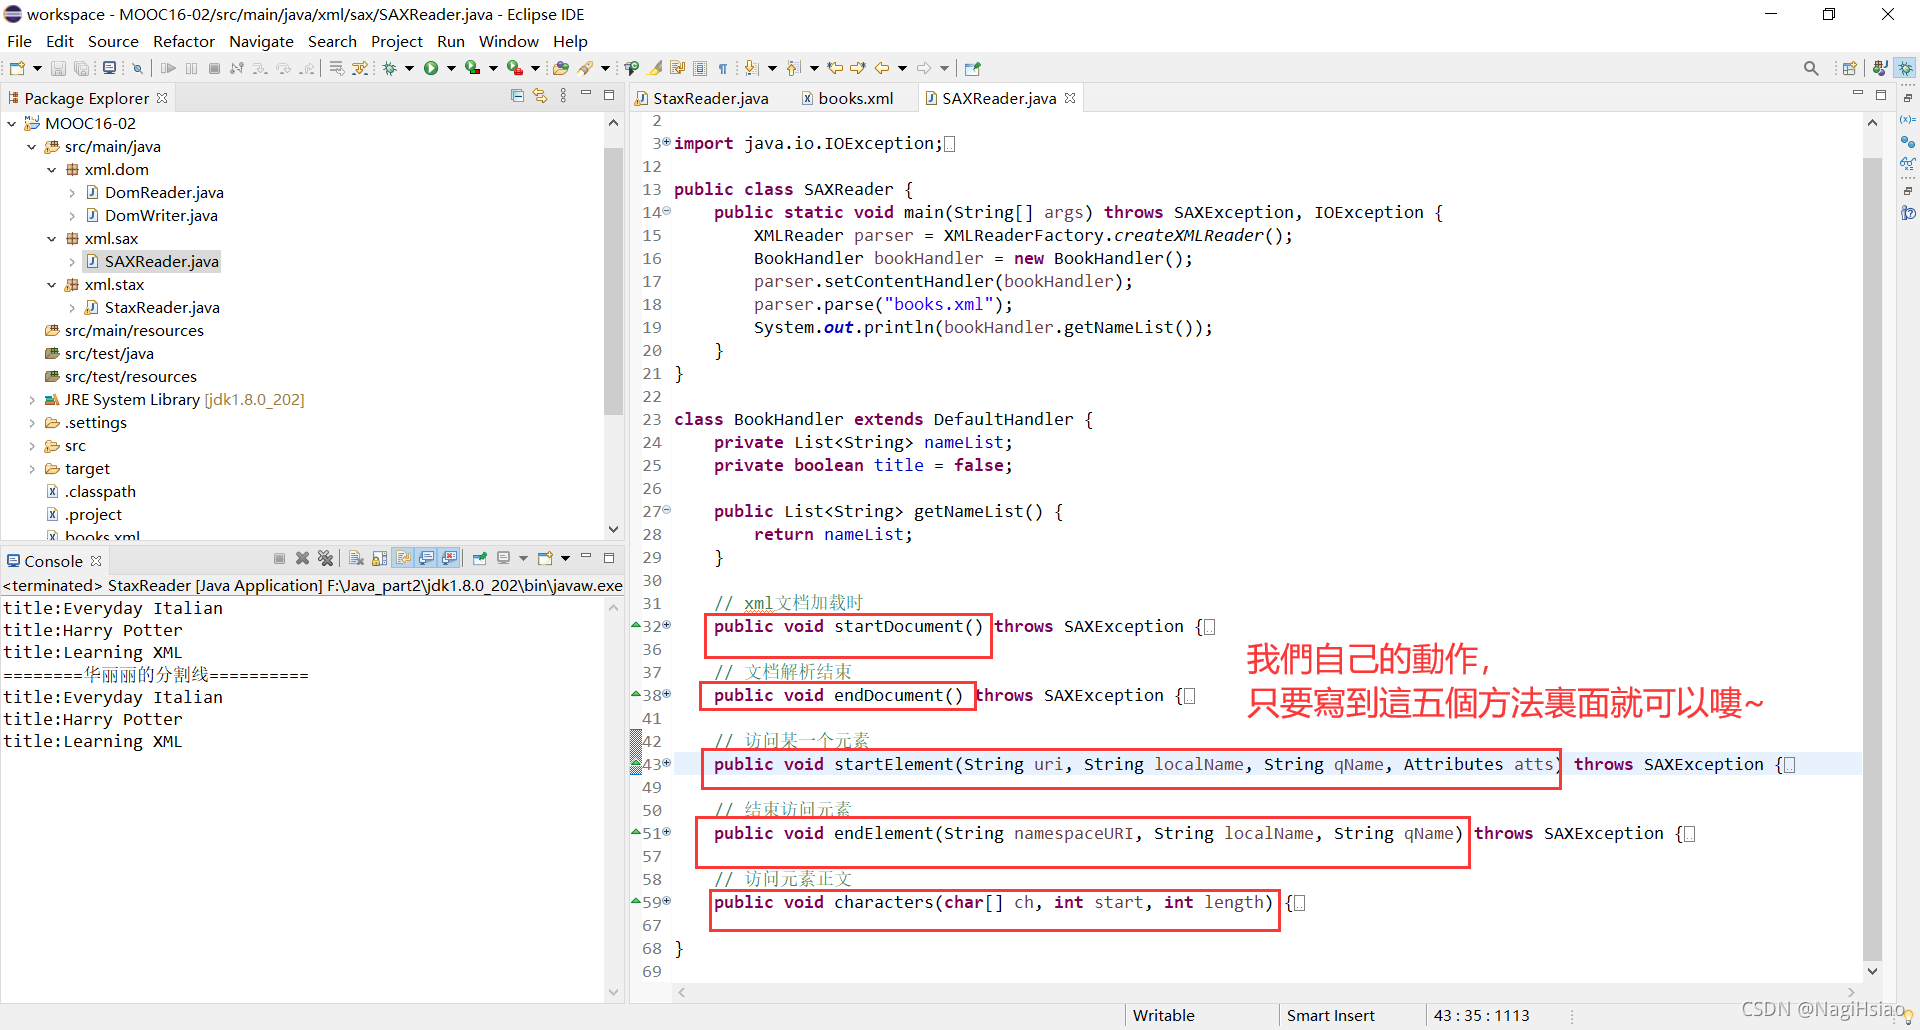This screenshot has width=1920, height=1030.
Task: Click the Next Annotation icon
Action: (x=750, y=68)
